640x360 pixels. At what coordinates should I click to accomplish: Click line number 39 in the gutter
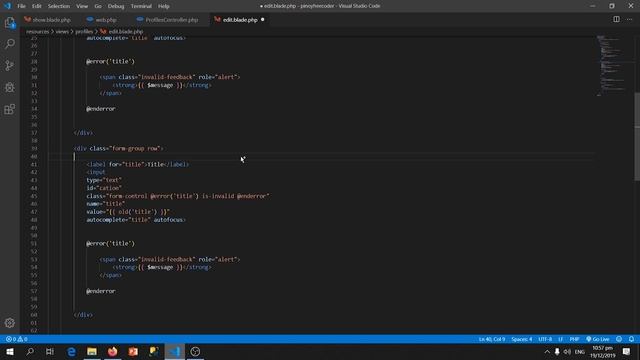(x=34, y=149)
